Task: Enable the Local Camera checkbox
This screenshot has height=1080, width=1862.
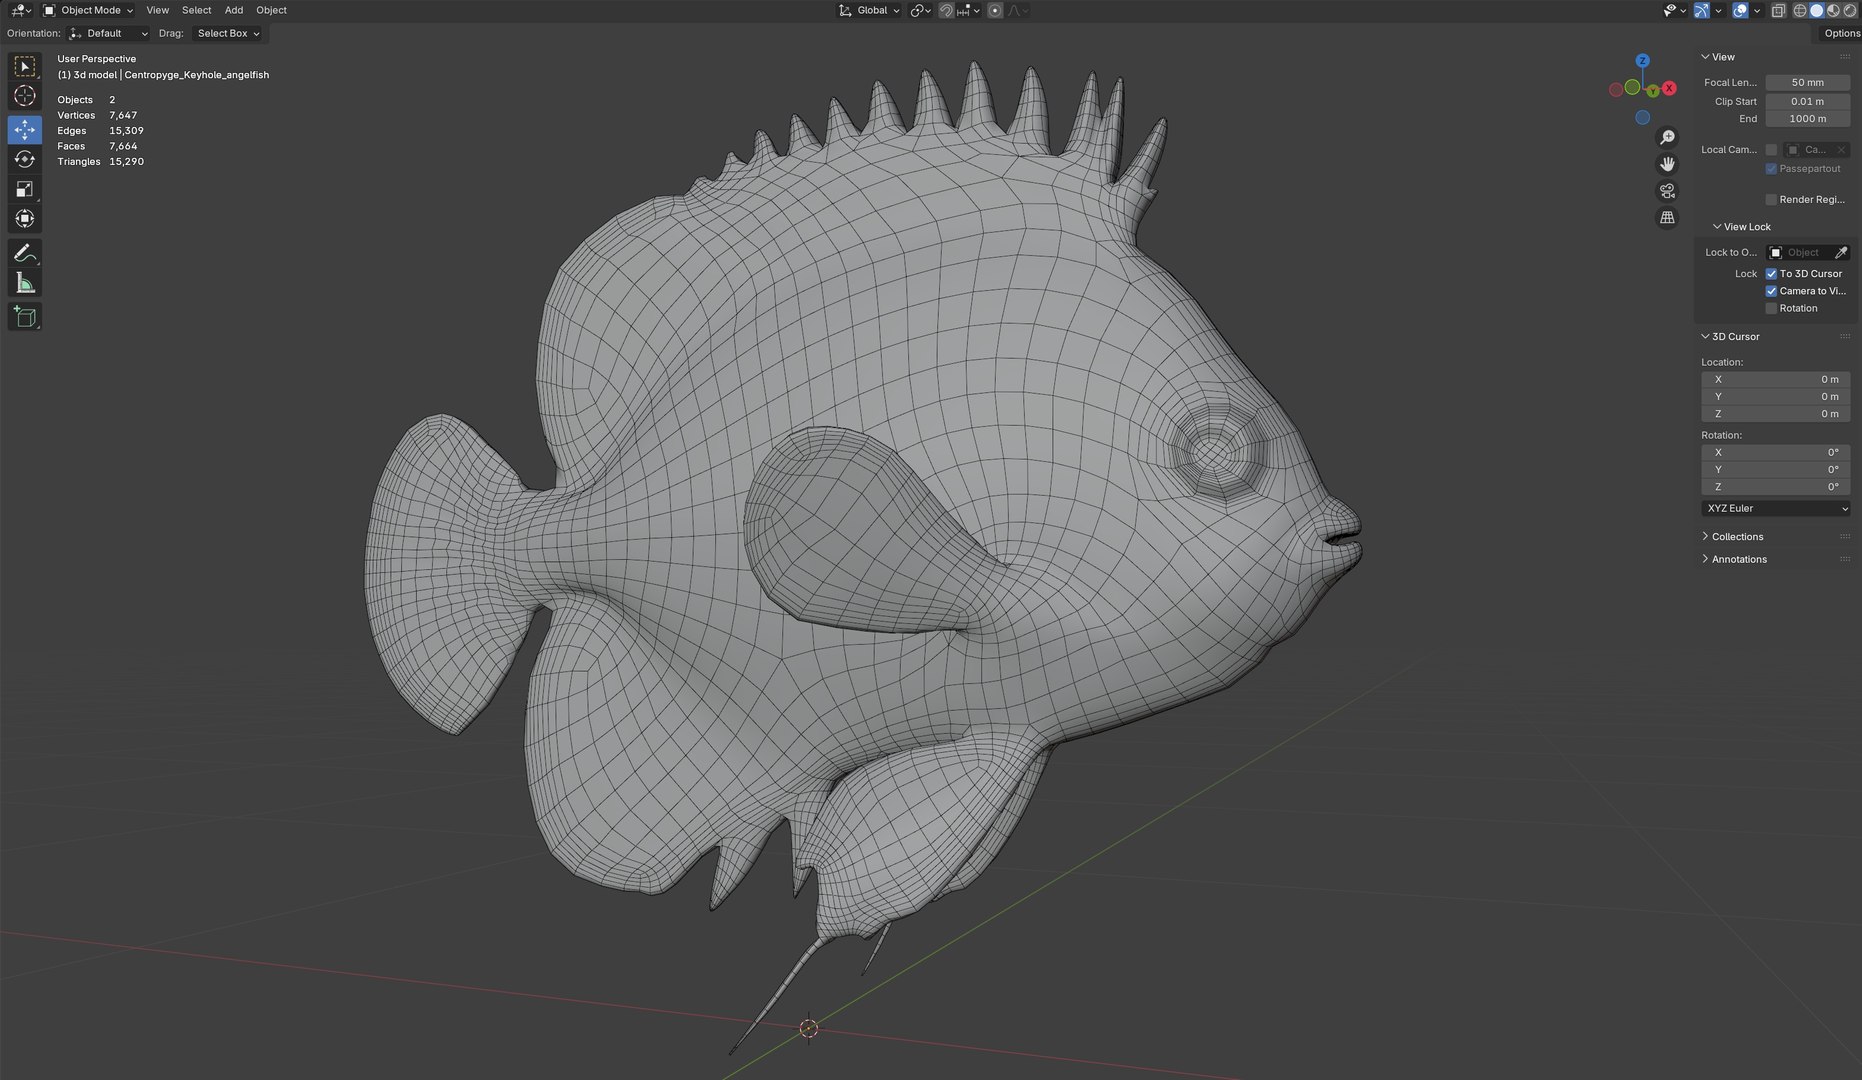Action: click(x=1771, y=150)
